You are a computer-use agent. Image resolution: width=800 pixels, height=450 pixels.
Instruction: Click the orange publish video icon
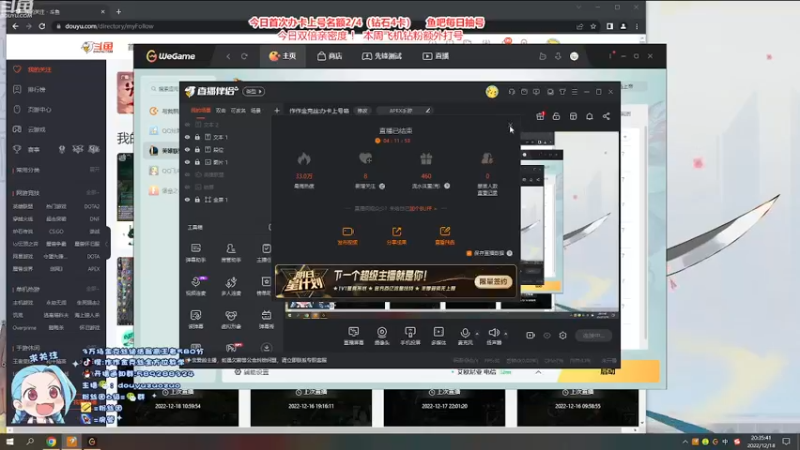(348, 232)
